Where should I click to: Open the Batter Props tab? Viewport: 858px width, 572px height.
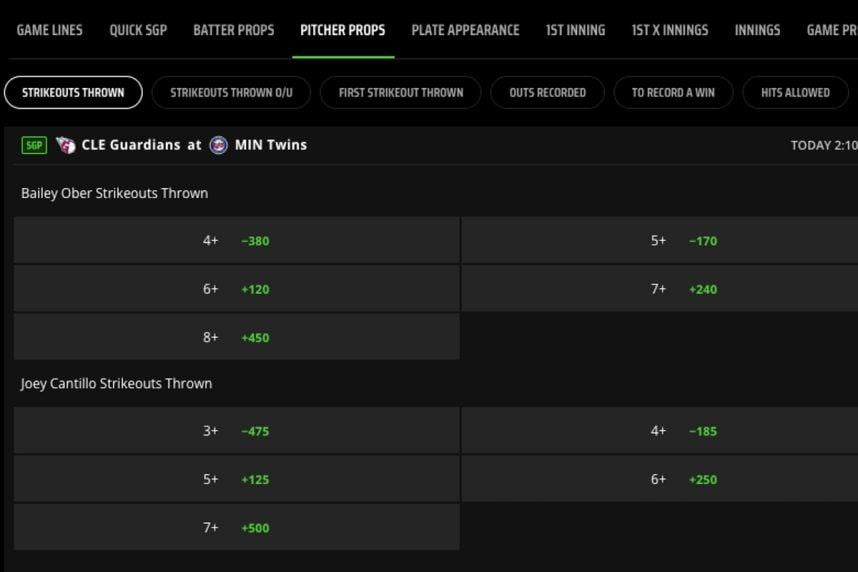click(x=234, y=30)
